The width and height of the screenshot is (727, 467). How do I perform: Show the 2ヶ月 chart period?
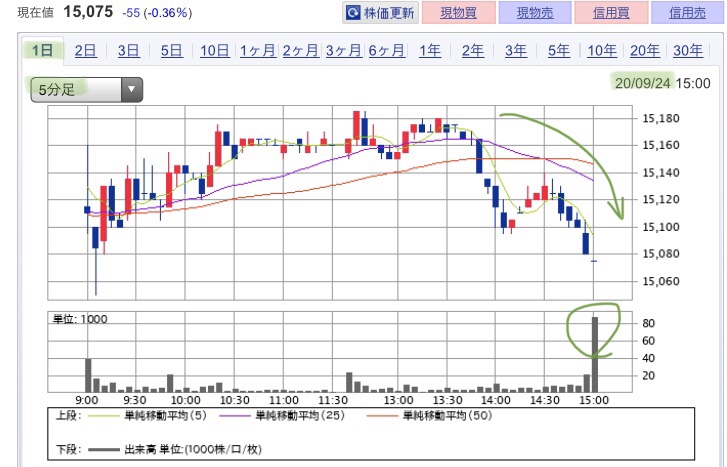[x=300, y=50]
